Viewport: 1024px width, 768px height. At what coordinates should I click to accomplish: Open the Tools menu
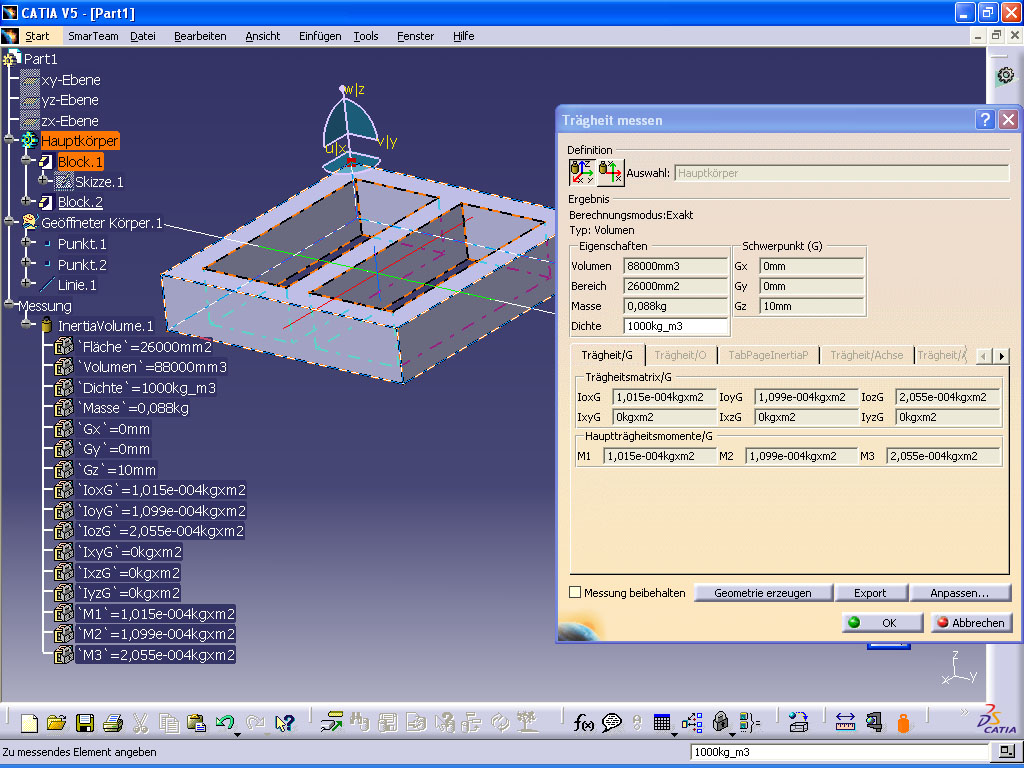click(x=366, y=36)
